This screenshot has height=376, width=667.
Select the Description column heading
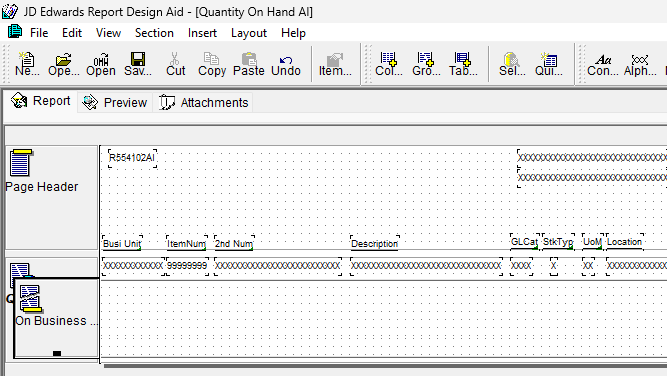click(x=374, y=244)
